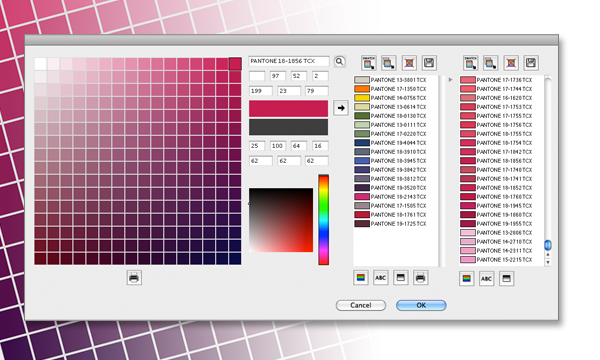Click the PANTONE 18-1856 TCX name field
Viewport: 600px width, 360px height.
(289, 61)
